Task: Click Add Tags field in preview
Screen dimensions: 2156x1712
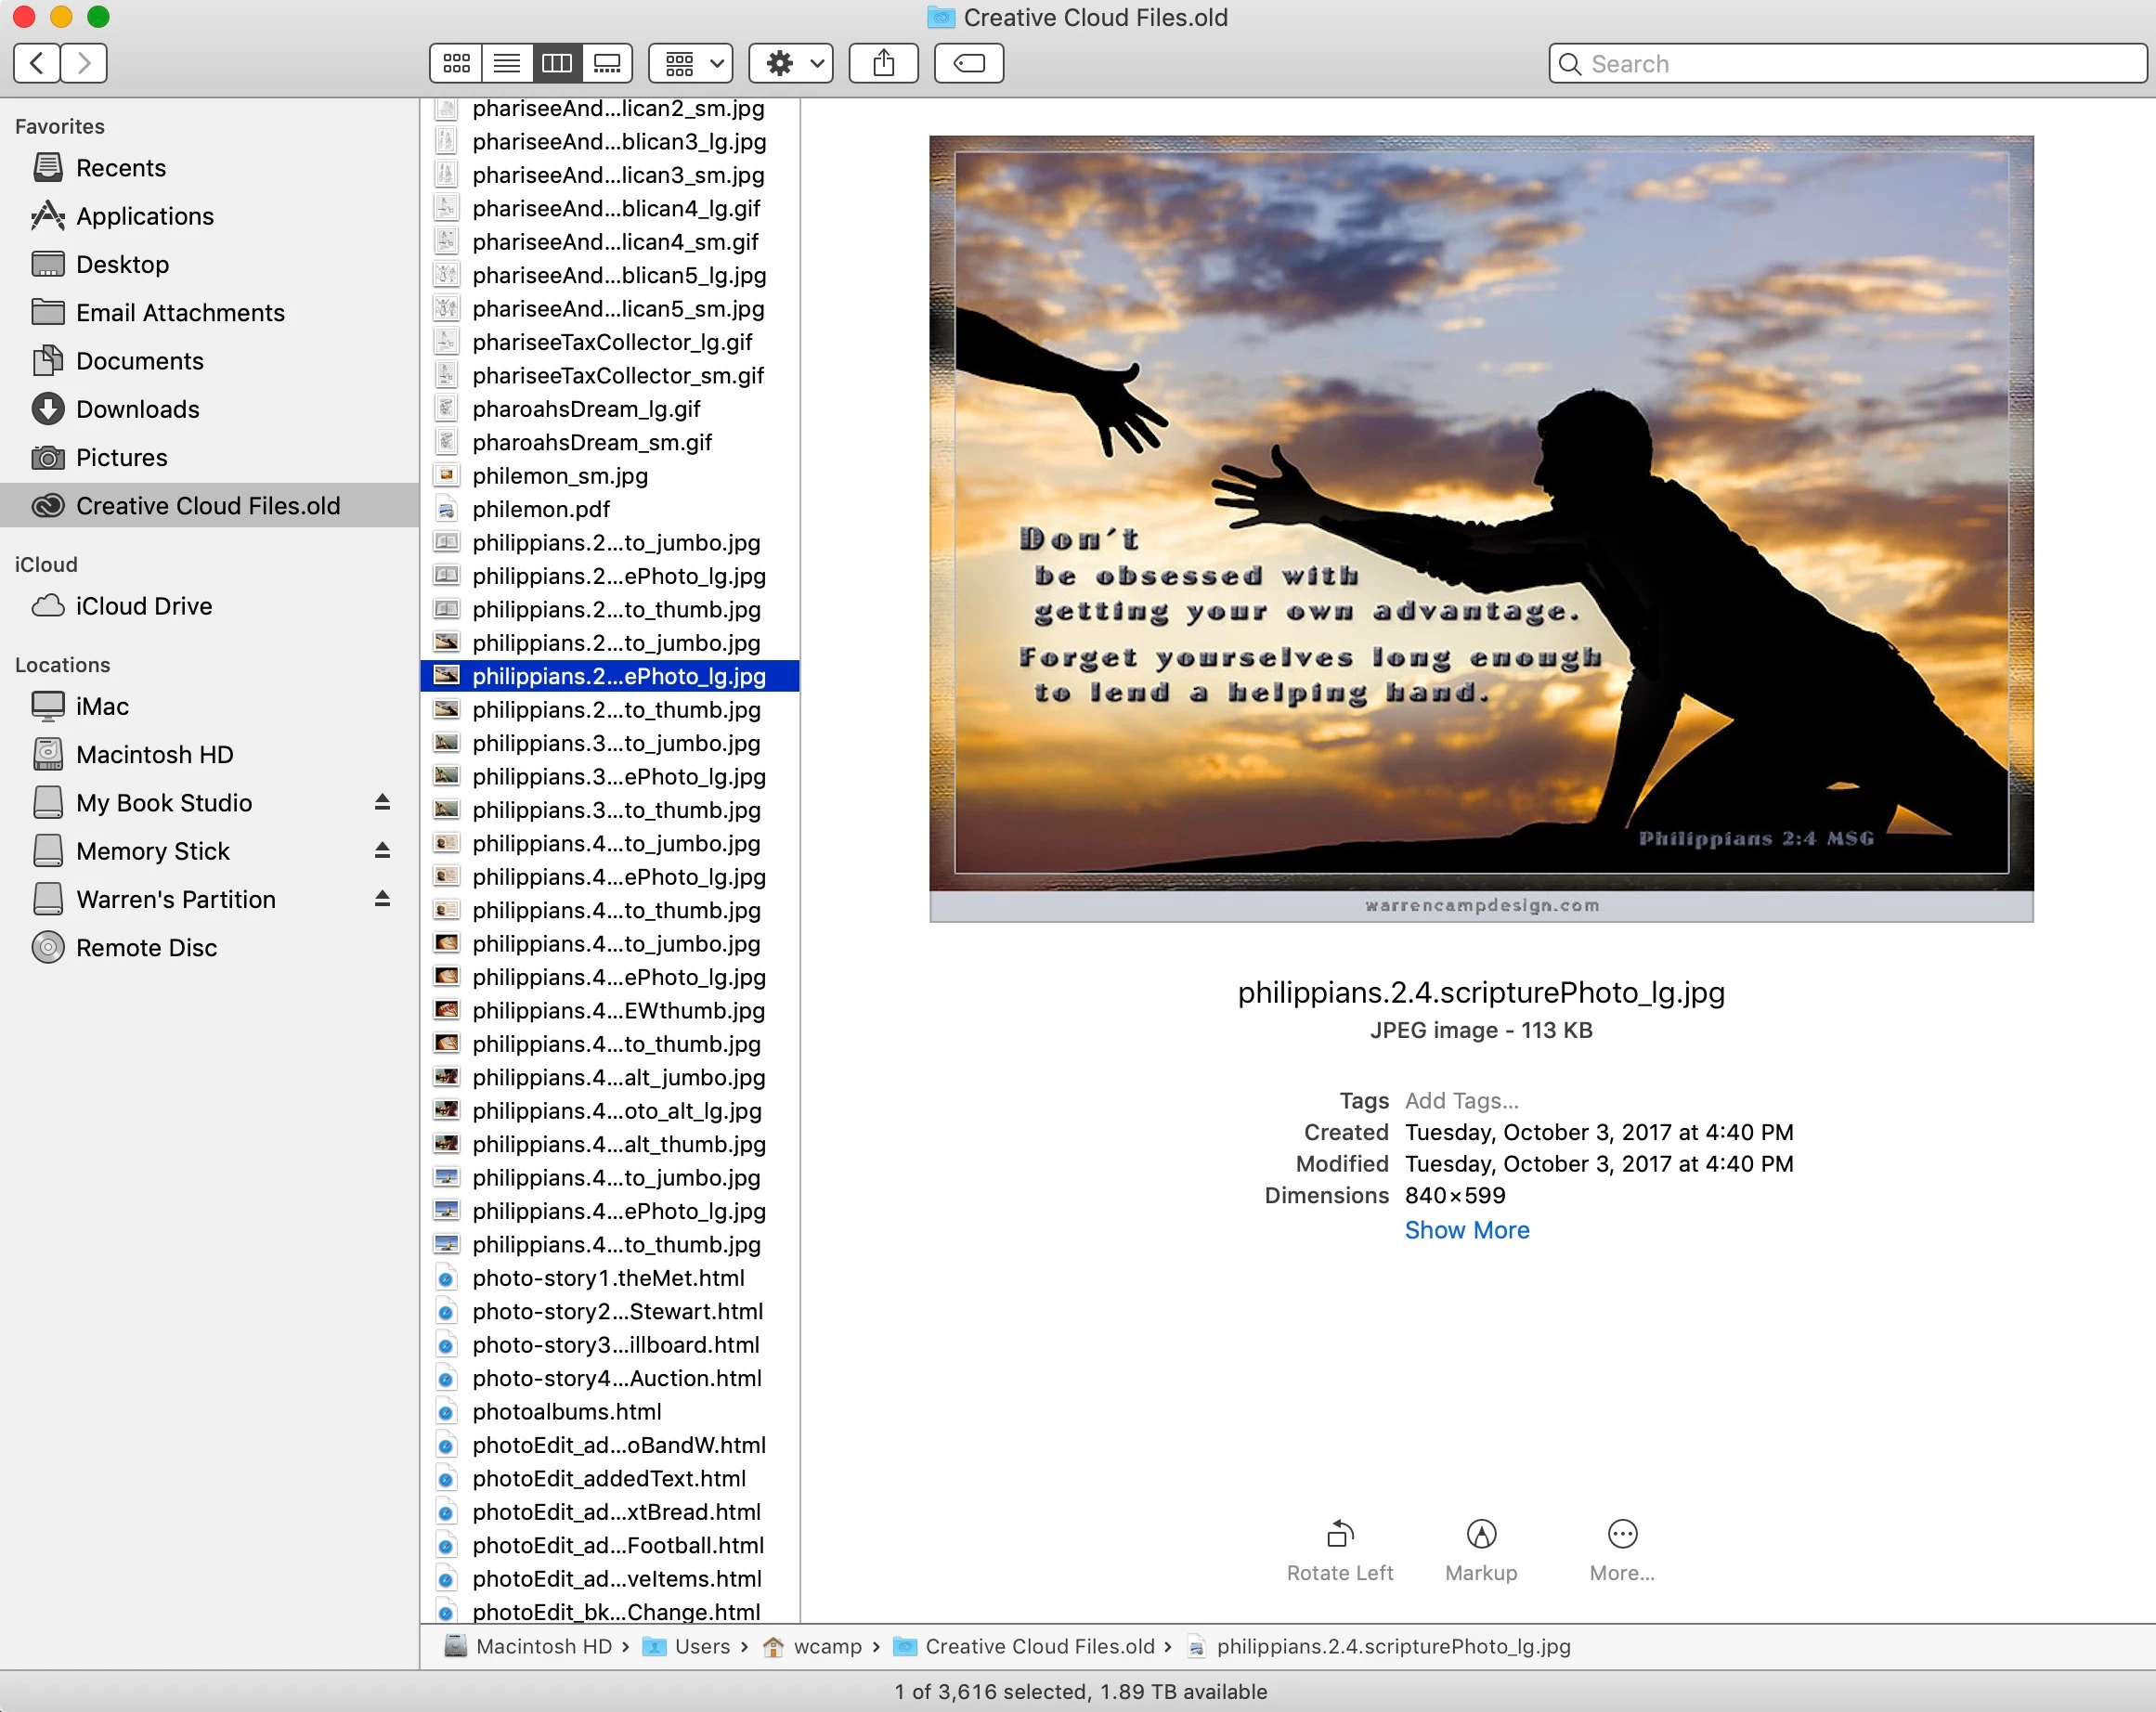Action: pos(1461,1100)
